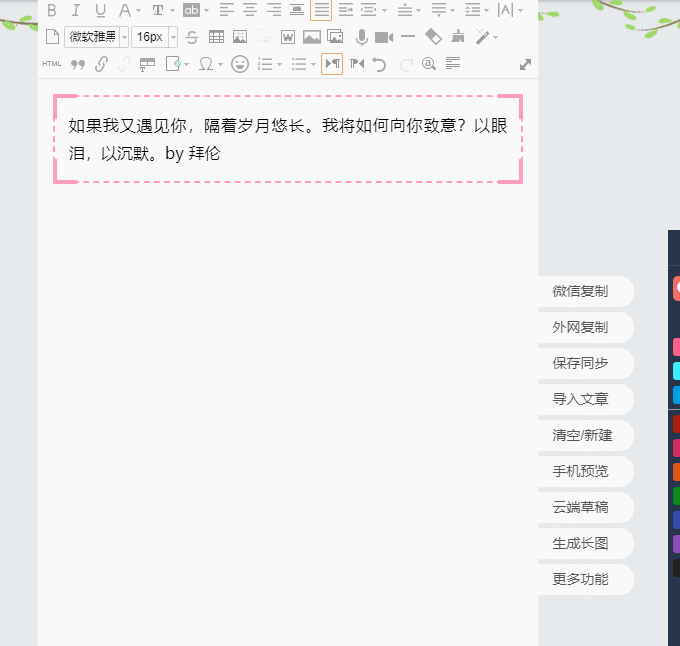Click 清空/新建 button
Image resolution: width=680 pixels, height=646 pixels.
(585, 435)
